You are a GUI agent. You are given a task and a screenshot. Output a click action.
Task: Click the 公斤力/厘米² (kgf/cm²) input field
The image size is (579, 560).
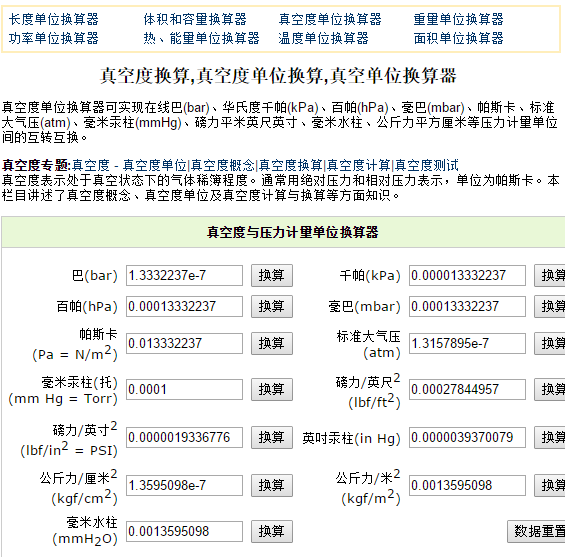point(184,485)
